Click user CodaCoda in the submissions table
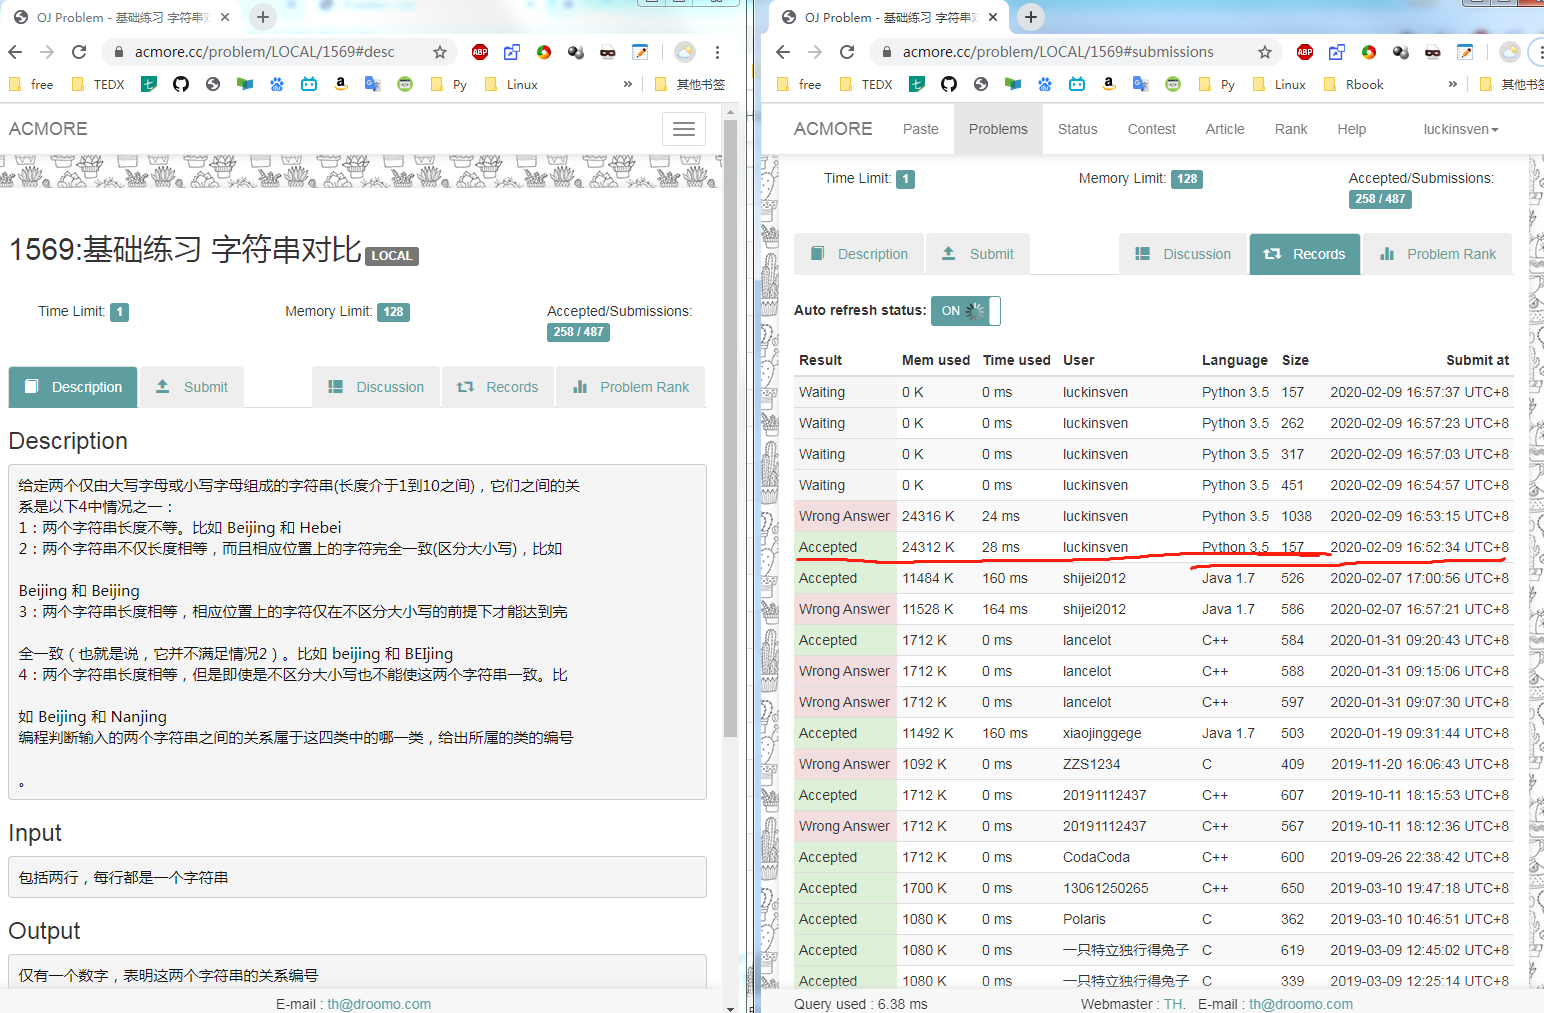This screenshot has width=1544, height=1013. 1096,857
